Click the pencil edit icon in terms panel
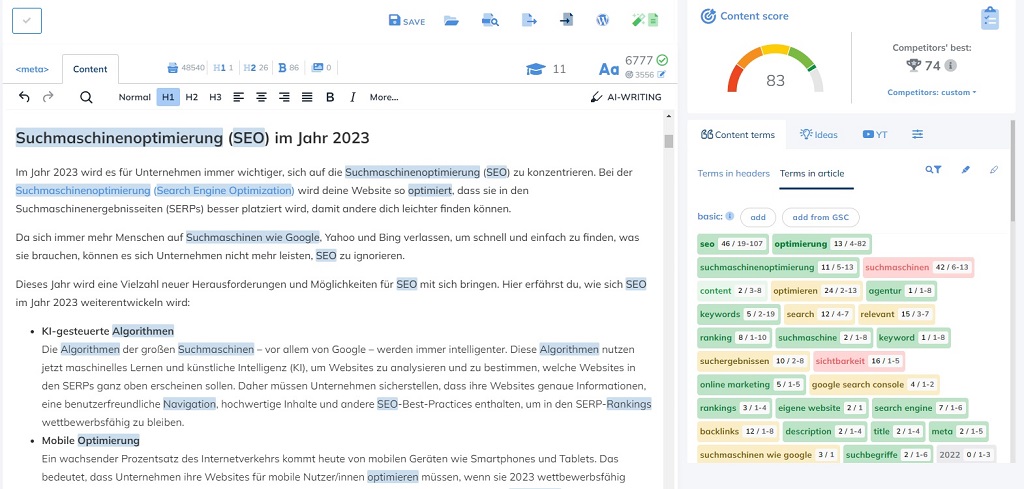This screenshot has height=489, width=1024. (995, 170)
